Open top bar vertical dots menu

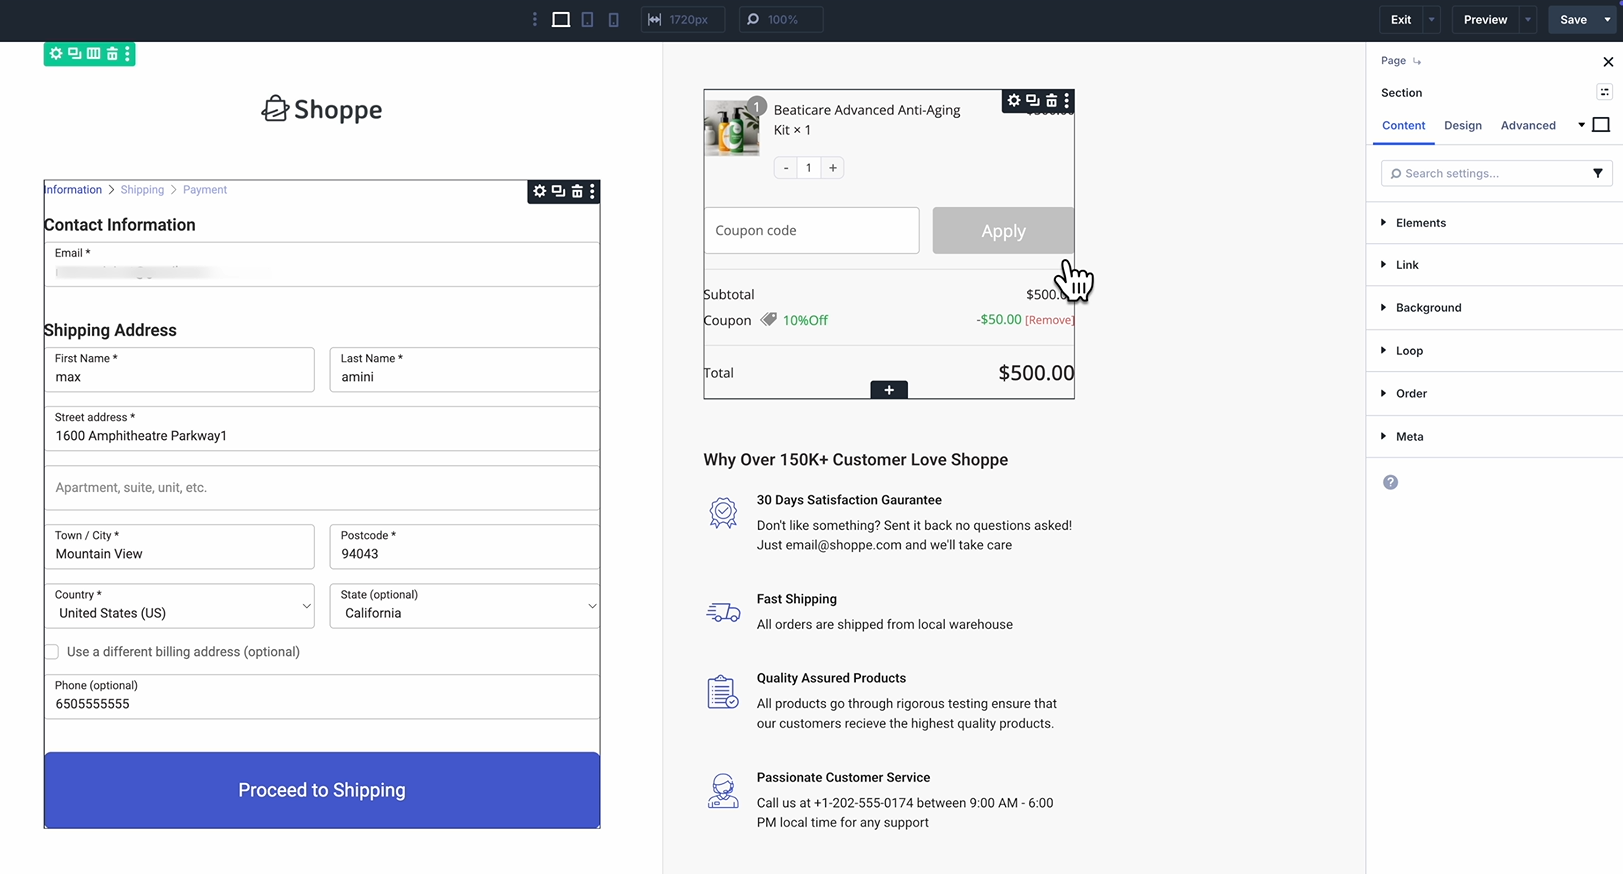[534, 19]
